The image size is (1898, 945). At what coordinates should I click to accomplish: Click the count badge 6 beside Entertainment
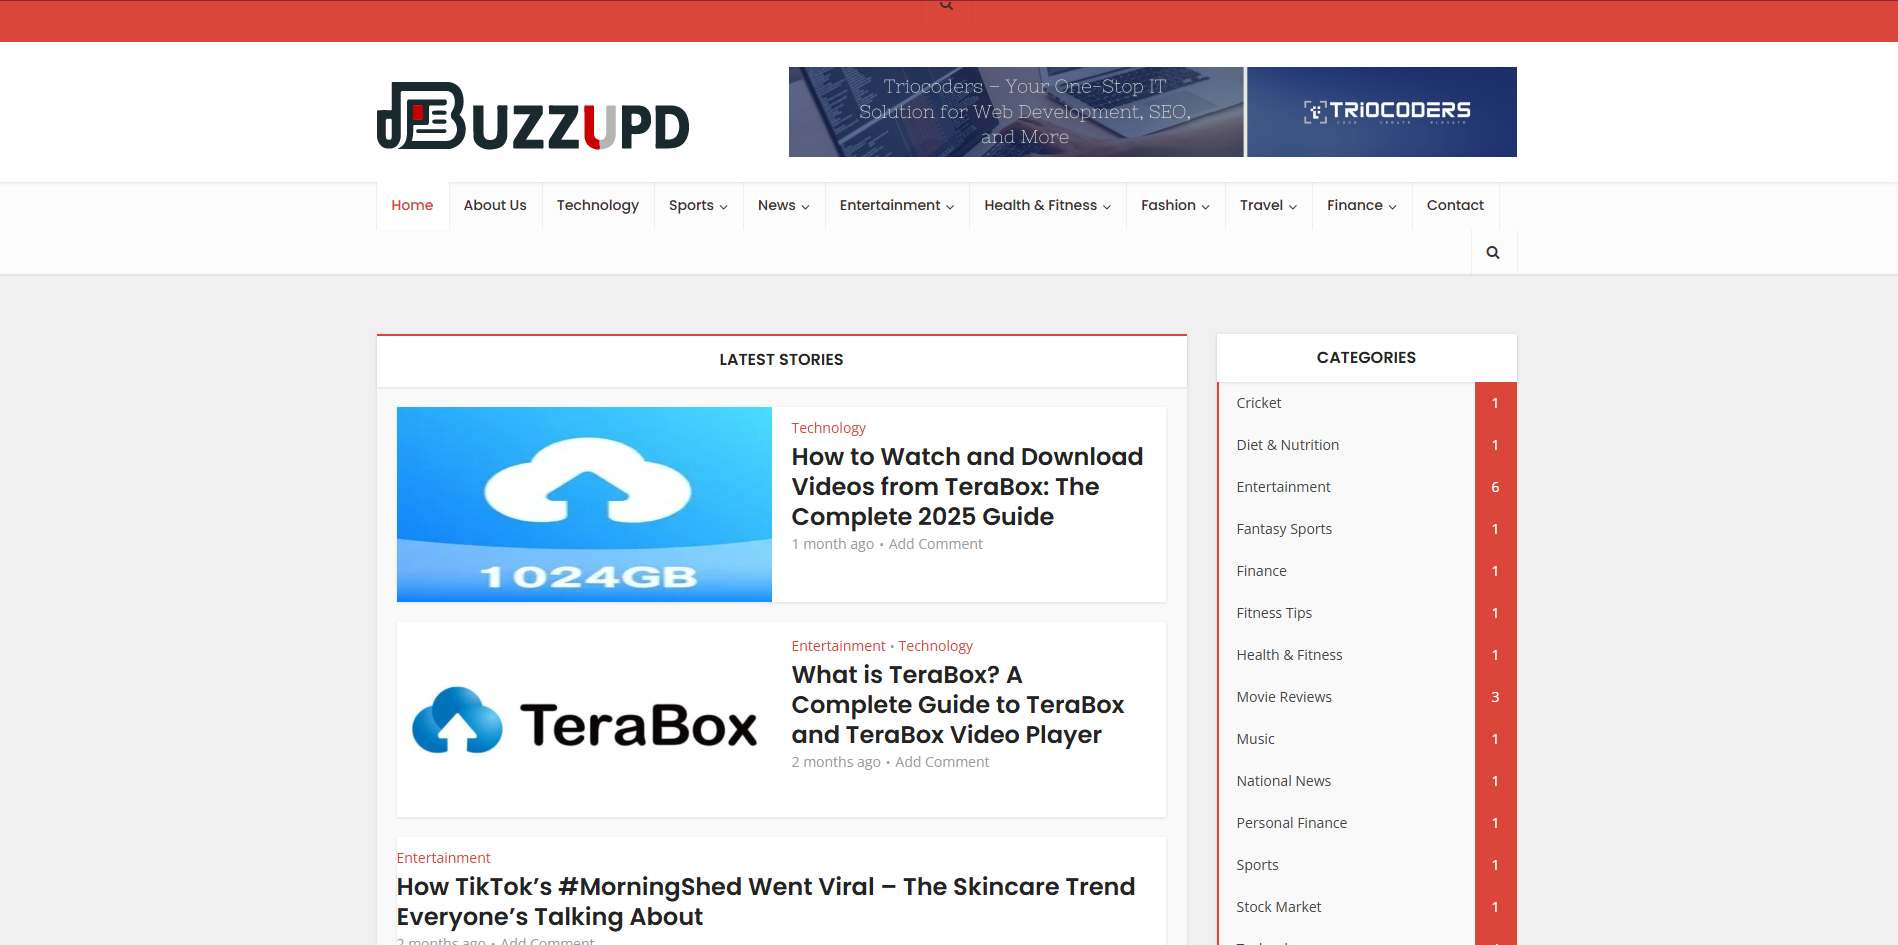coord(1495,487)
